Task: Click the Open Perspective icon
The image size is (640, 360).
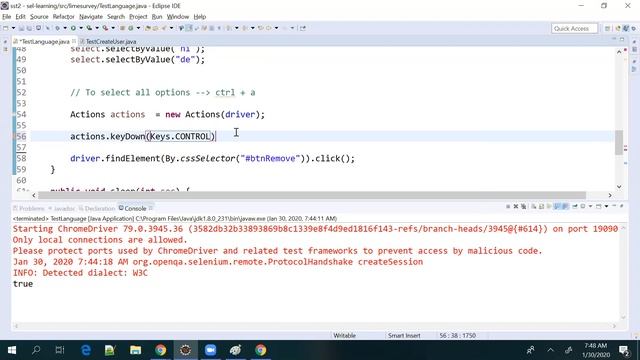Action: pyautogui.click(x=607, y=28)
